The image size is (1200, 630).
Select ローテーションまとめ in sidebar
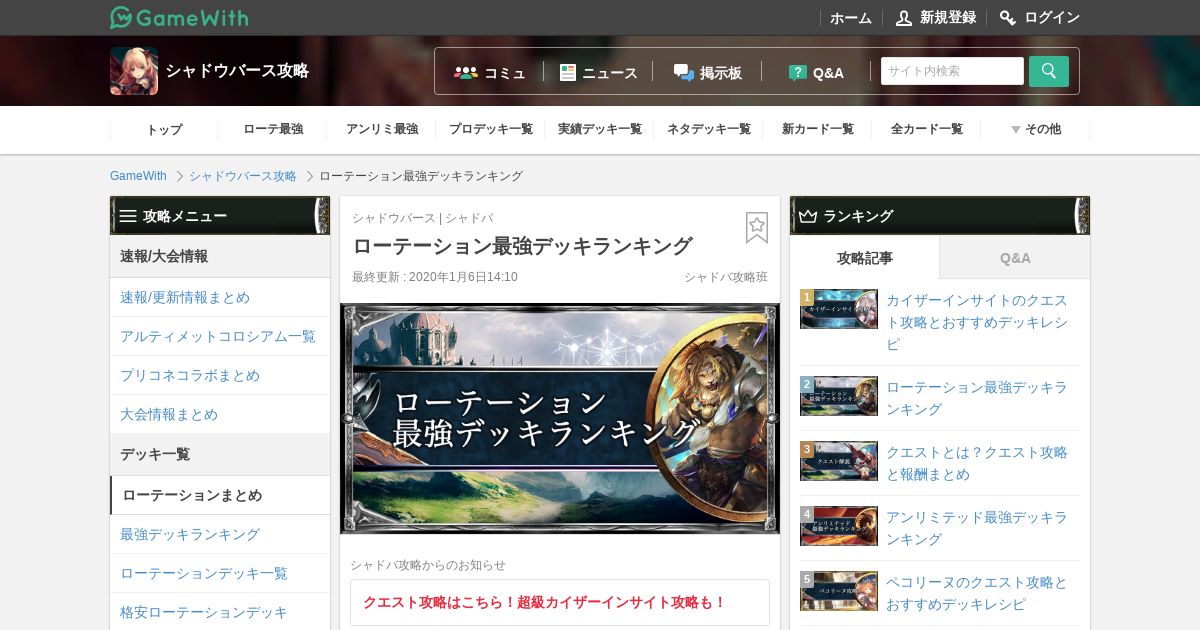(220, 495)
